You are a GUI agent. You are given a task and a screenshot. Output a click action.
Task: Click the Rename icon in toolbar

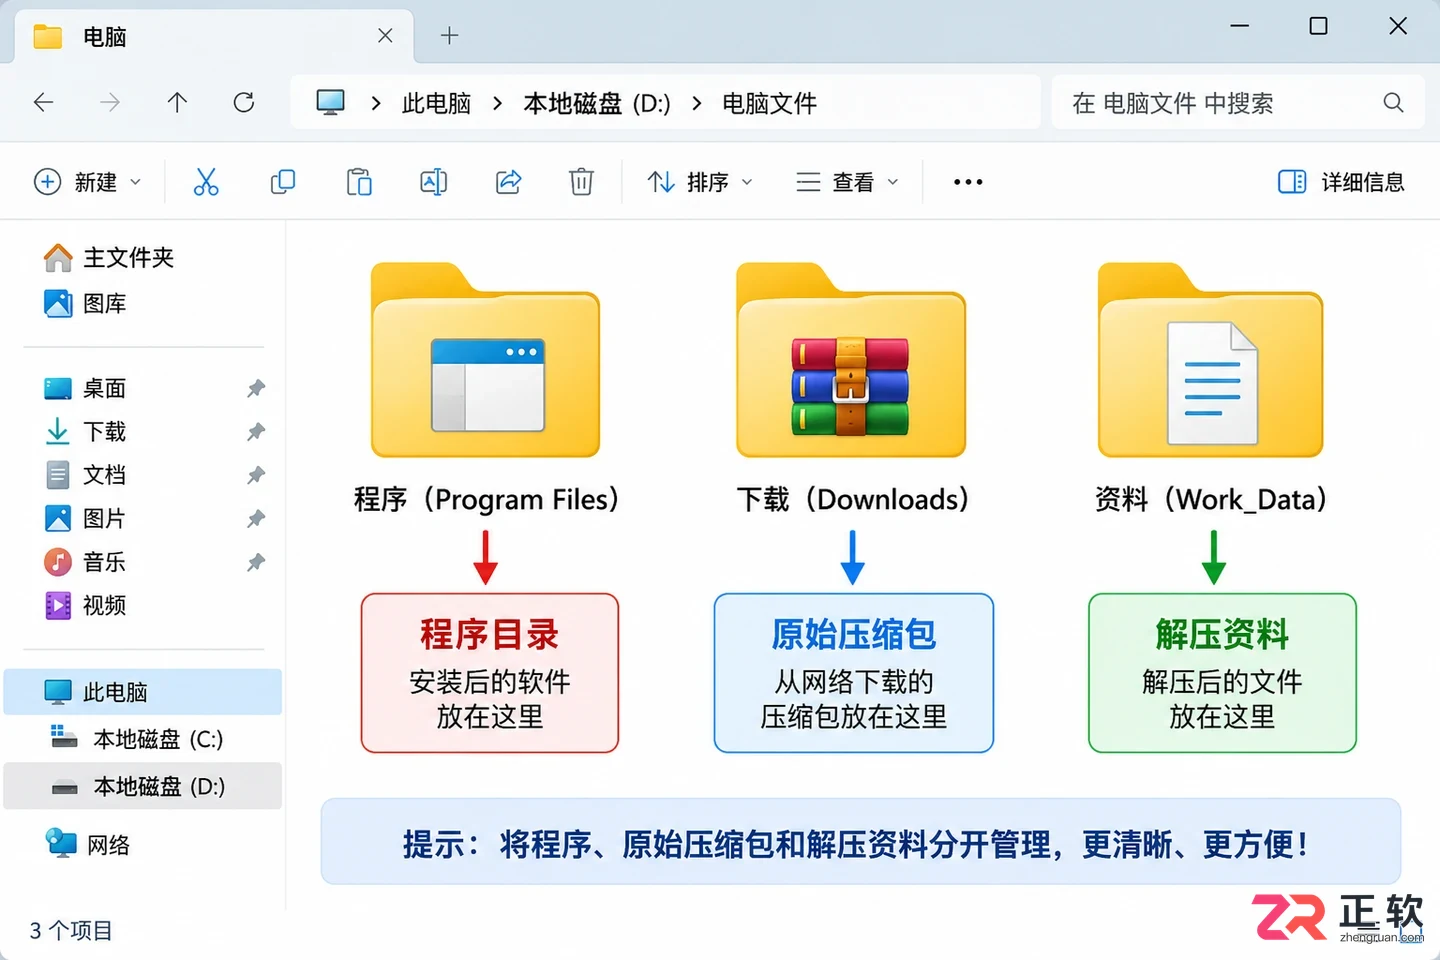click(x=434, y=182)
